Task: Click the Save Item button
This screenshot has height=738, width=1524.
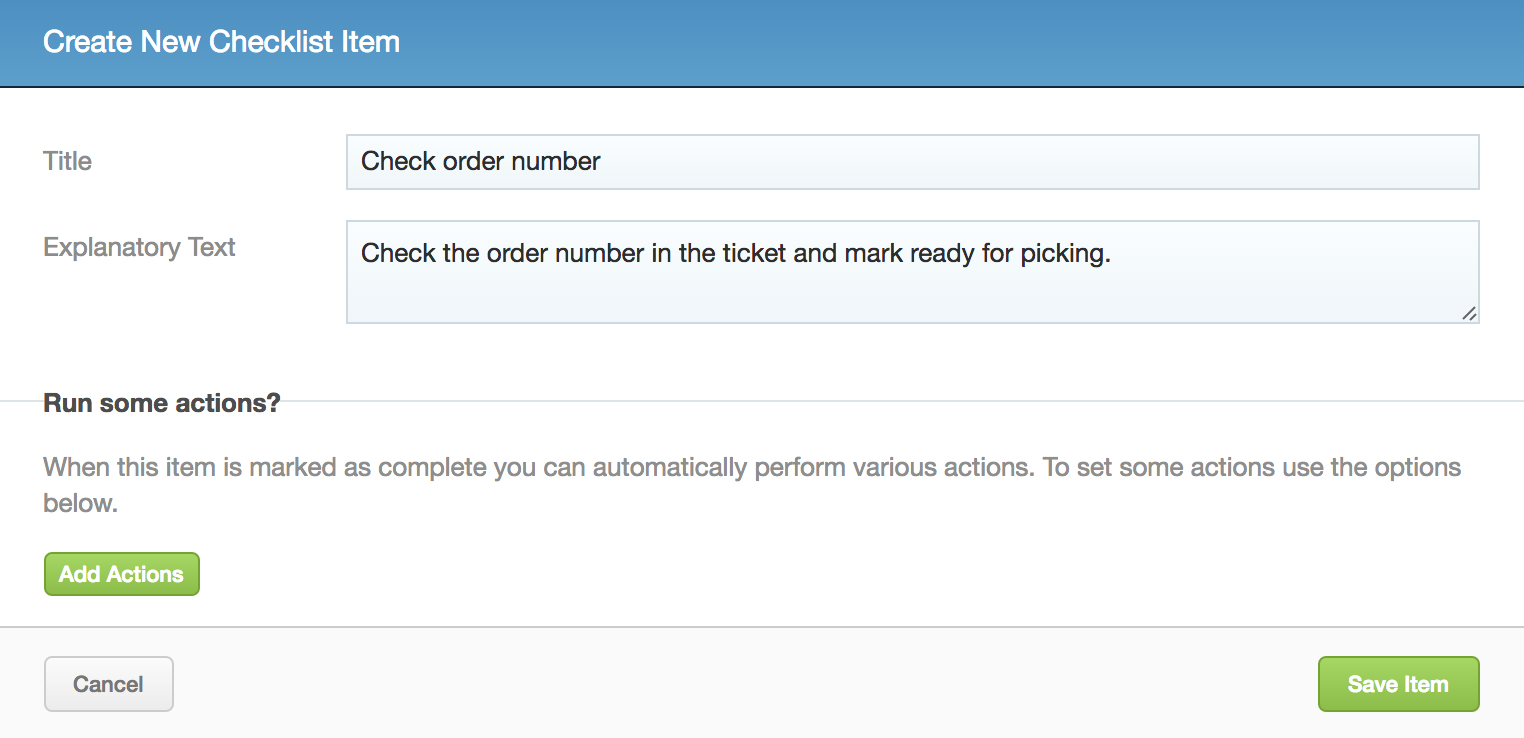Action: point(1398,684)
